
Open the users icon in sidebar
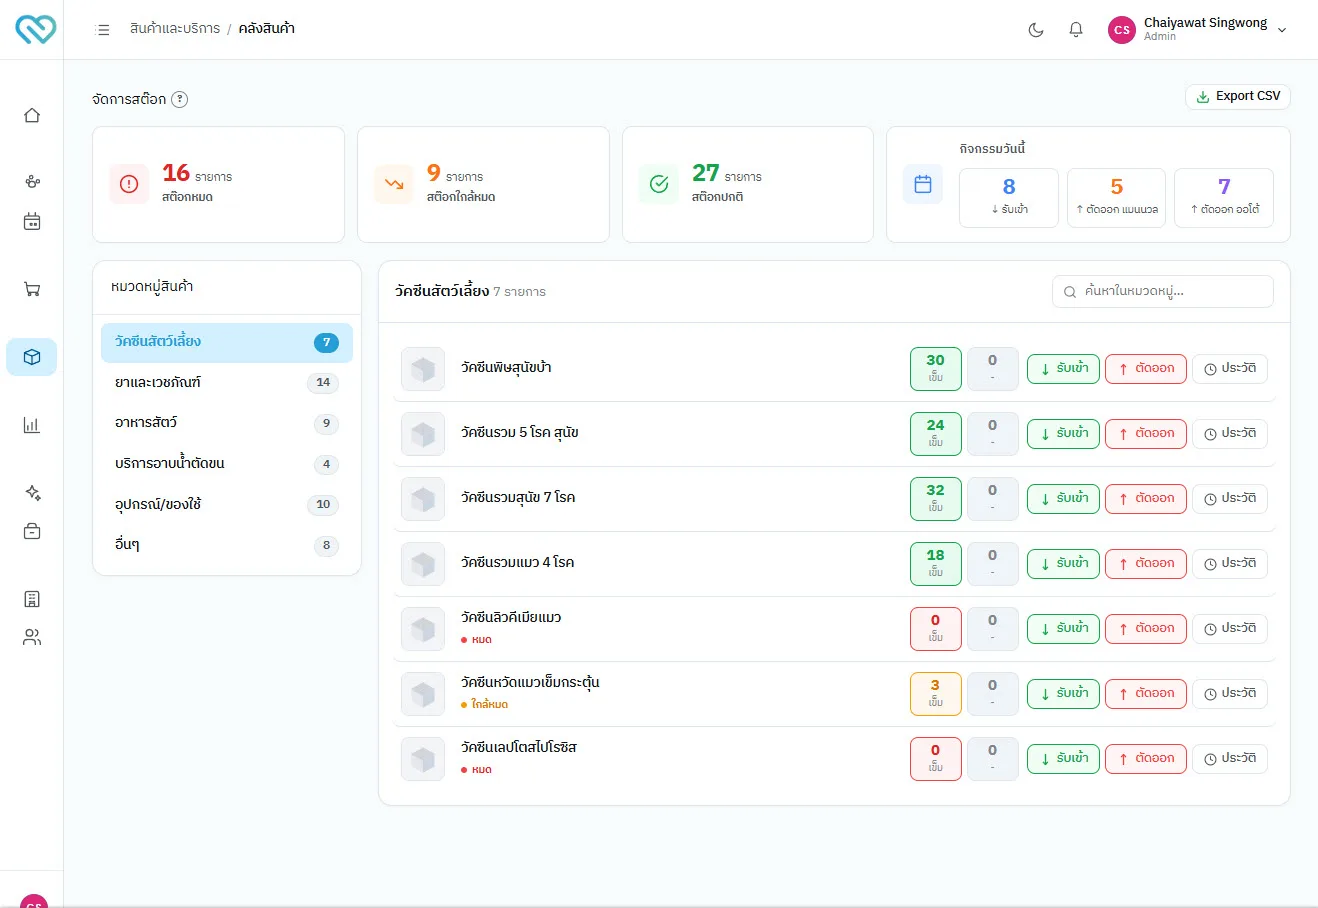coord(32,637)
